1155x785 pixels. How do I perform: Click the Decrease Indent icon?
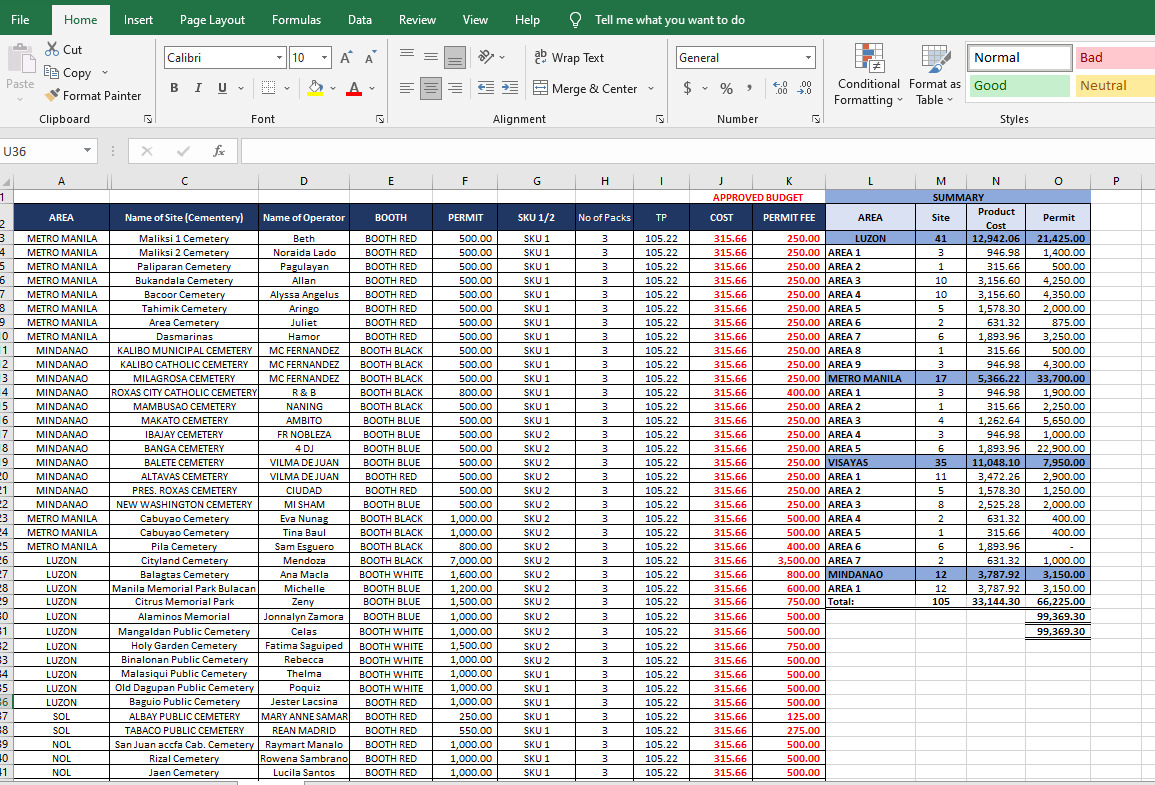[485, 88]
